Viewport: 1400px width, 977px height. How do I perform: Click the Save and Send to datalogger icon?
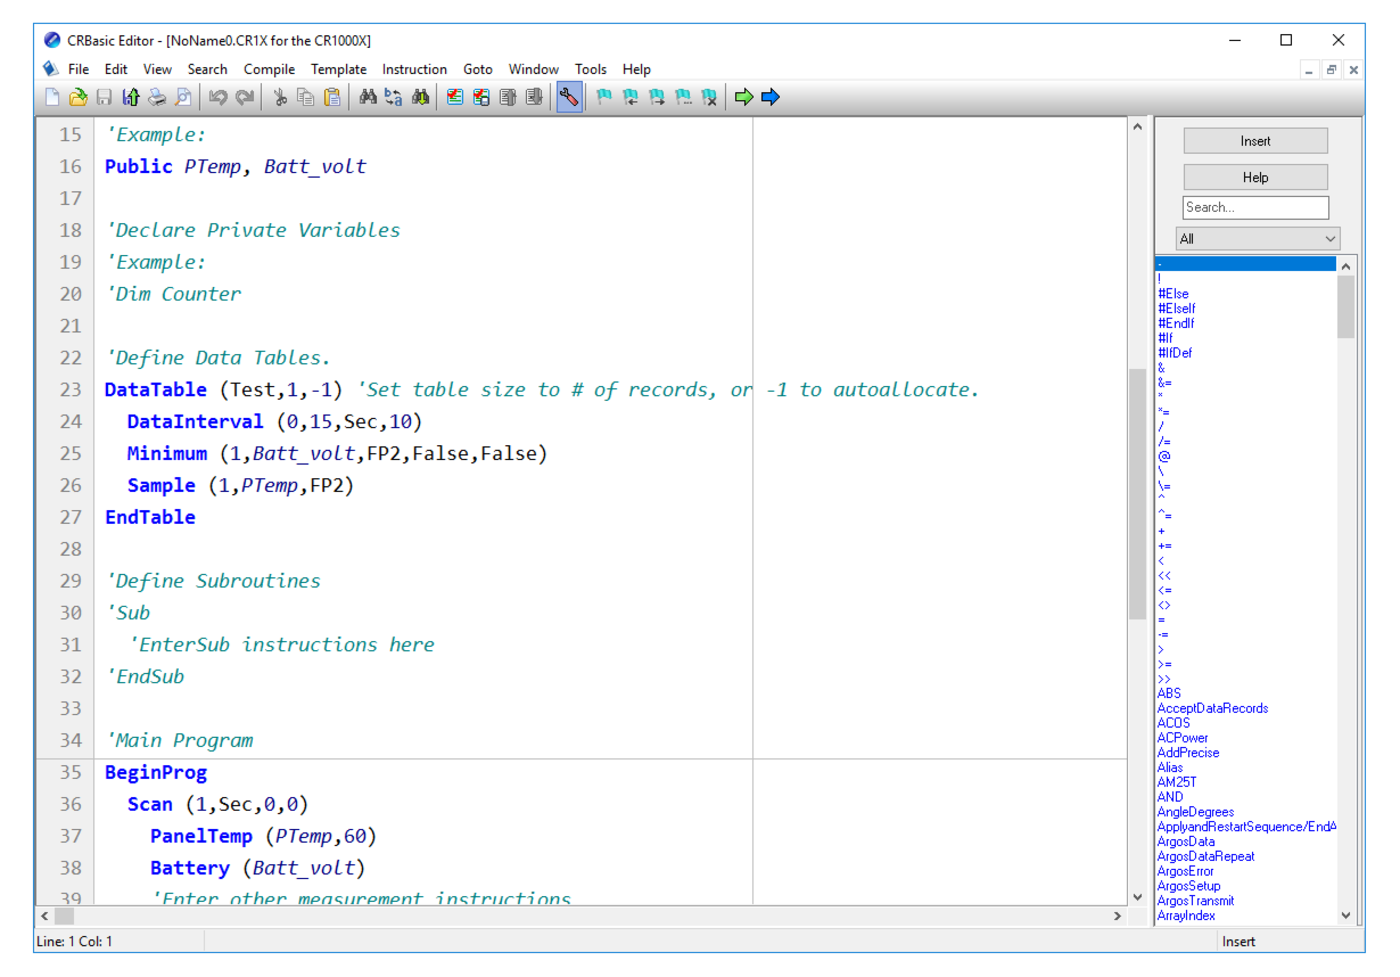131,97
